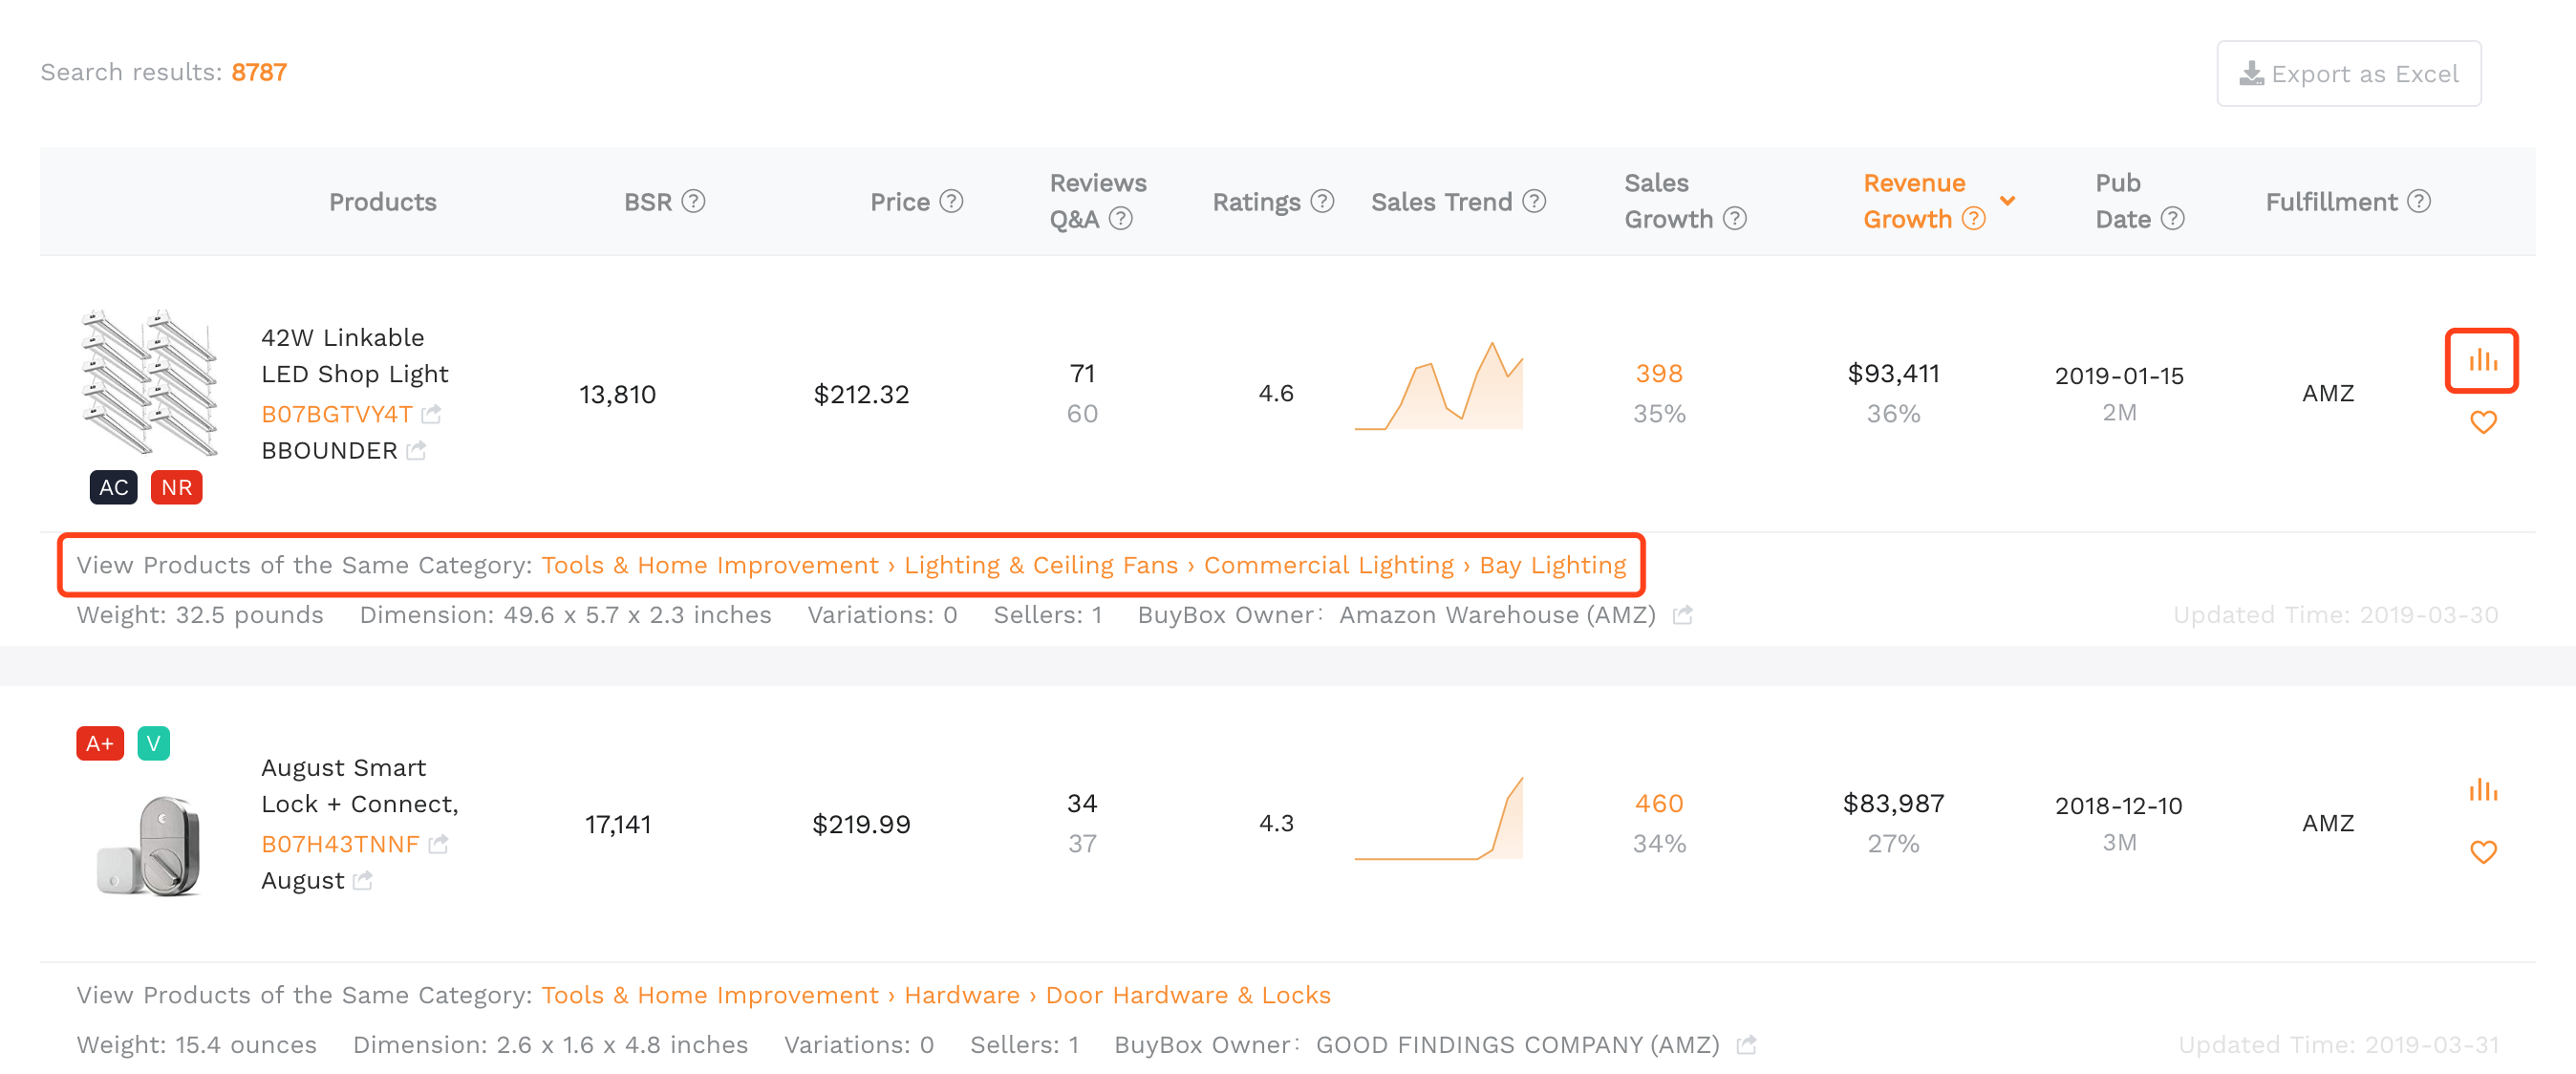Click Sales Growth help icon
Viewport: 2576px width, 1074px height.
[1735, 218]
